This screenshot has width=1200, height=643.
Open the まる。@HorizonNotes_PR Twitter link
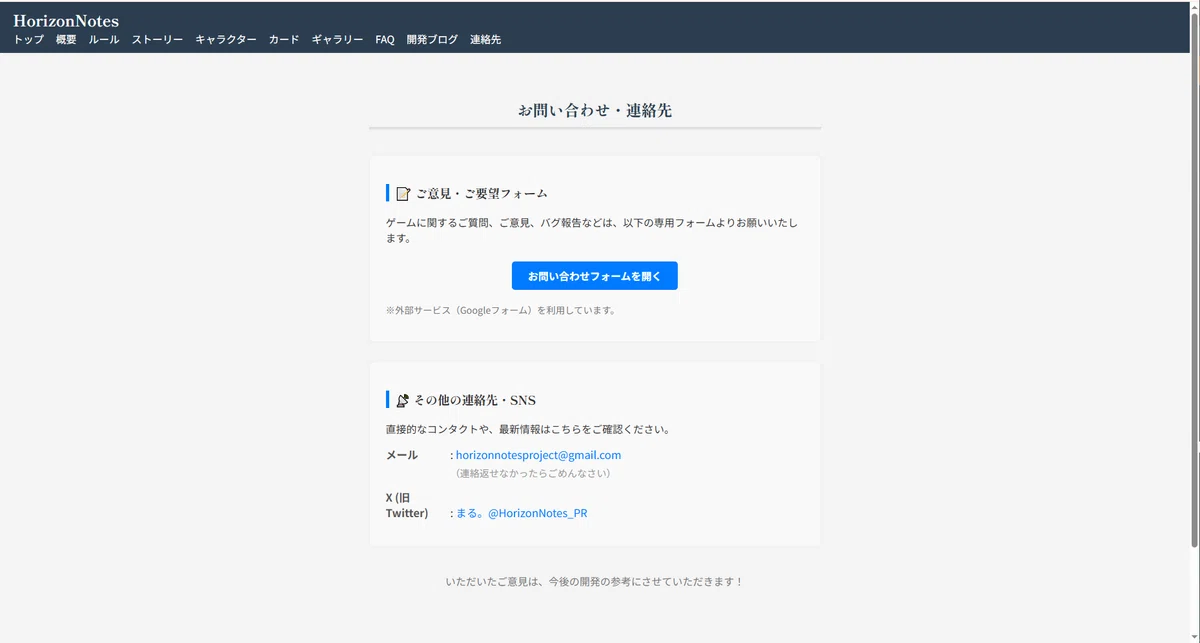coord(521,513)
